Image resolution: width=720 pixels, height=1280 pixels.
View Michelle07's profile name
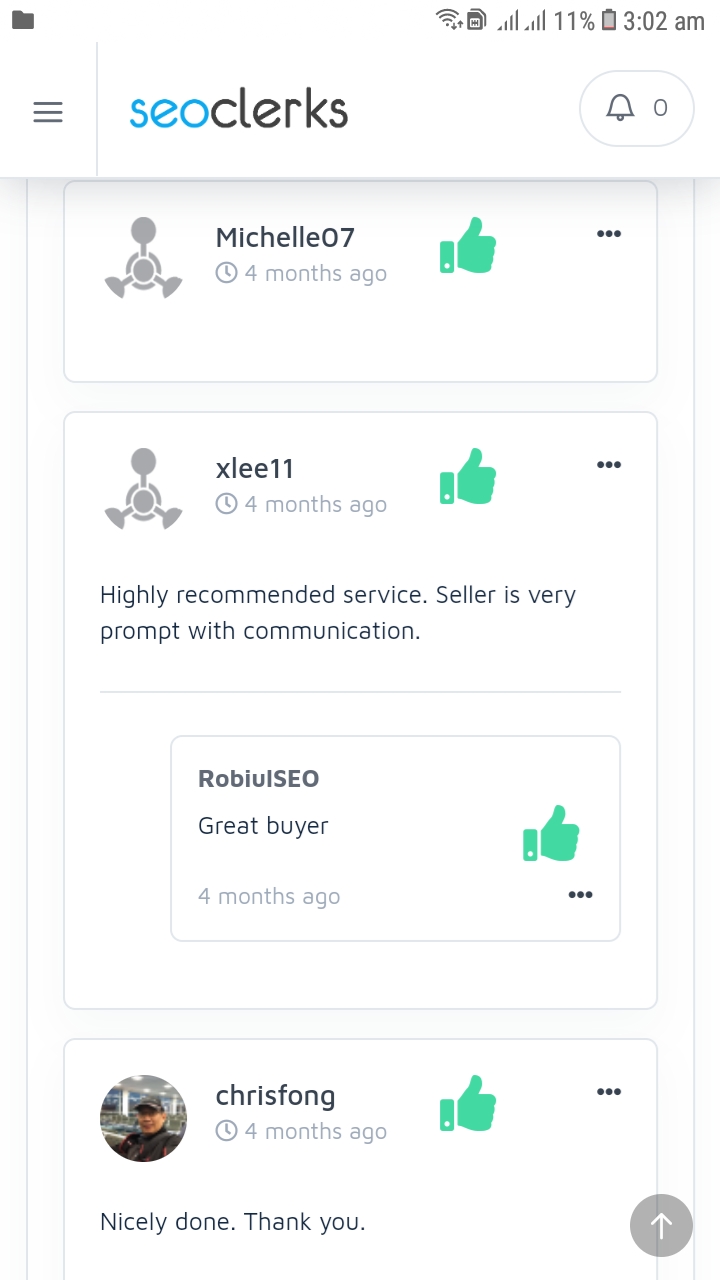tap(285, 237)
